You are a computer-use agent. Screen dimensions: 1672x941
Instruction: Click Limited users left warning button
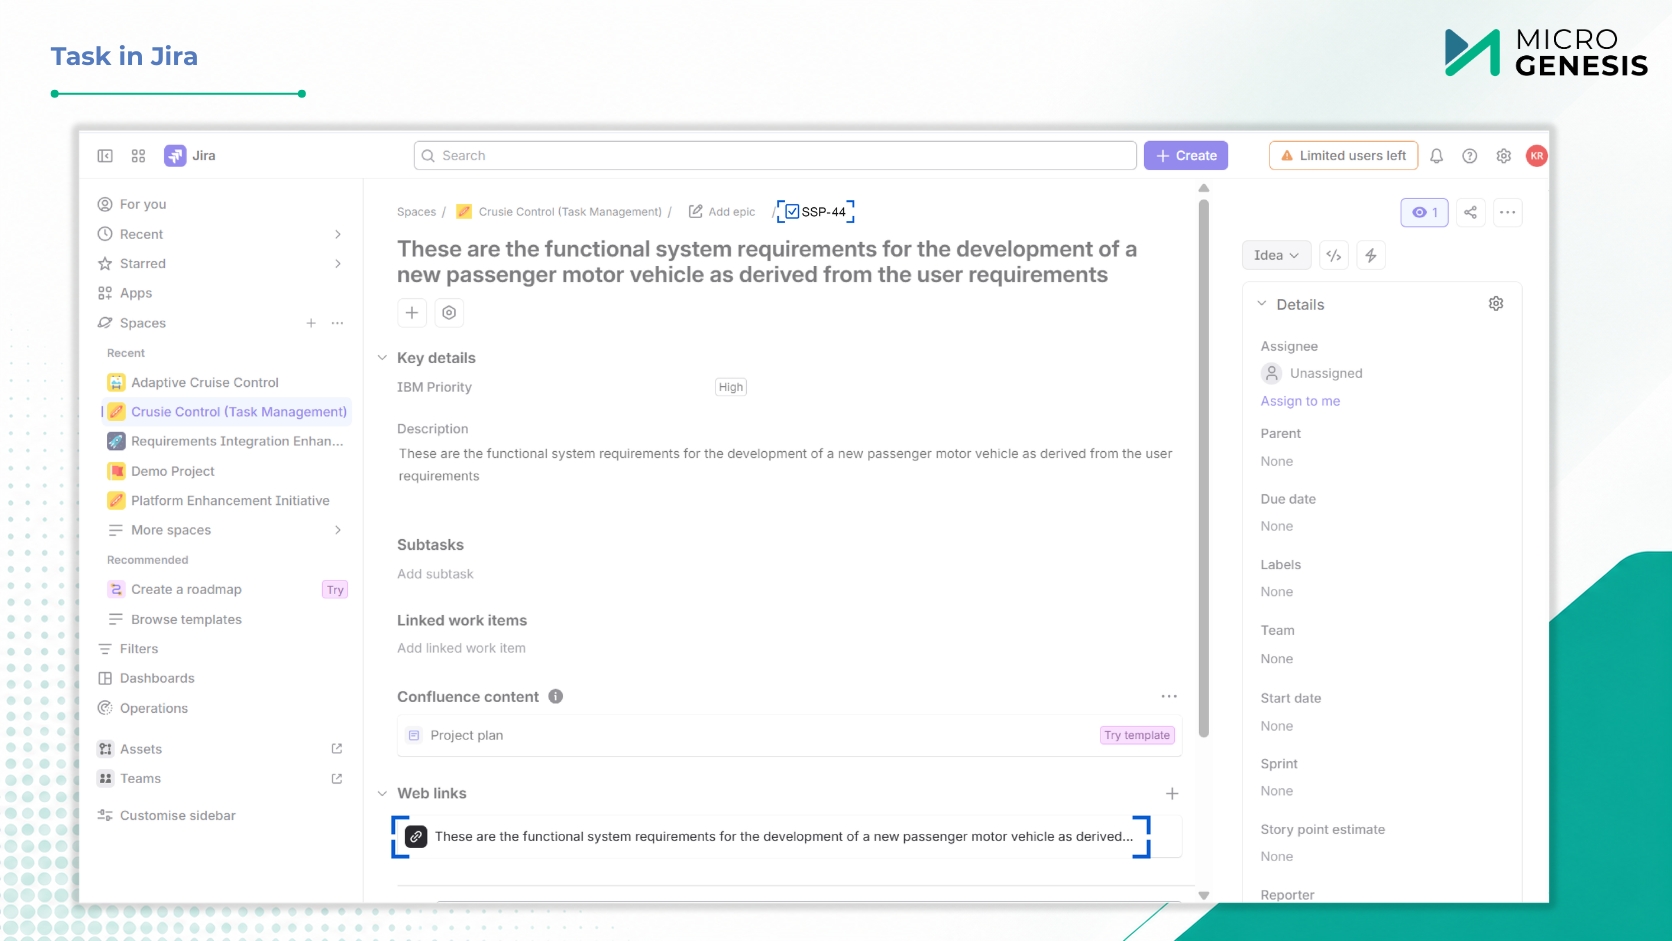[1343, 156]
